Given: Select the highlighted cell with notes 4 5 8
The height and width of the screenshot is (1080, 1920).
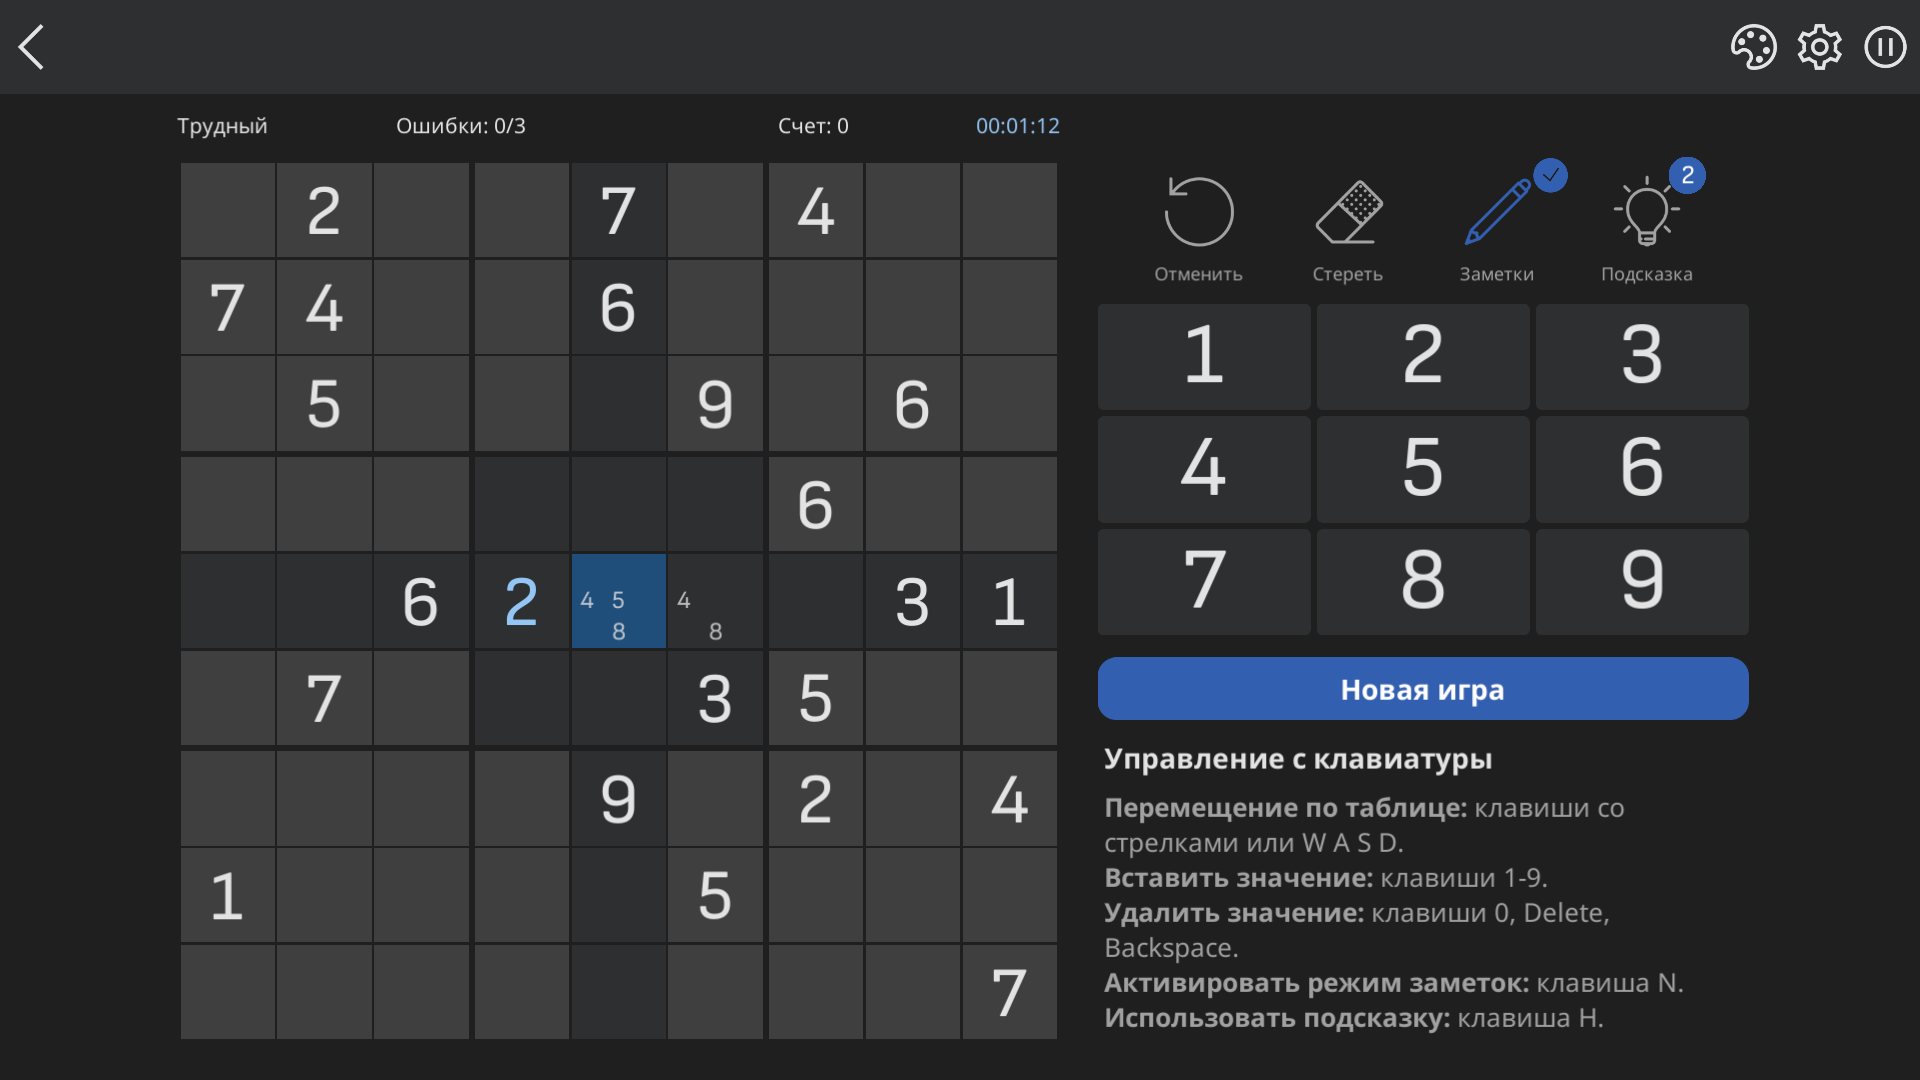Looking at the screenshot, I should point(618,601).
